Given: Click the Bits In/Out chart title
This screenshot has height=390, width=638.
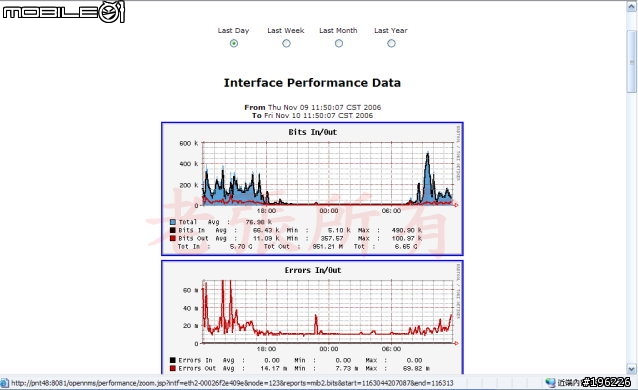Looking at the screenshot, I should [312, 132].
